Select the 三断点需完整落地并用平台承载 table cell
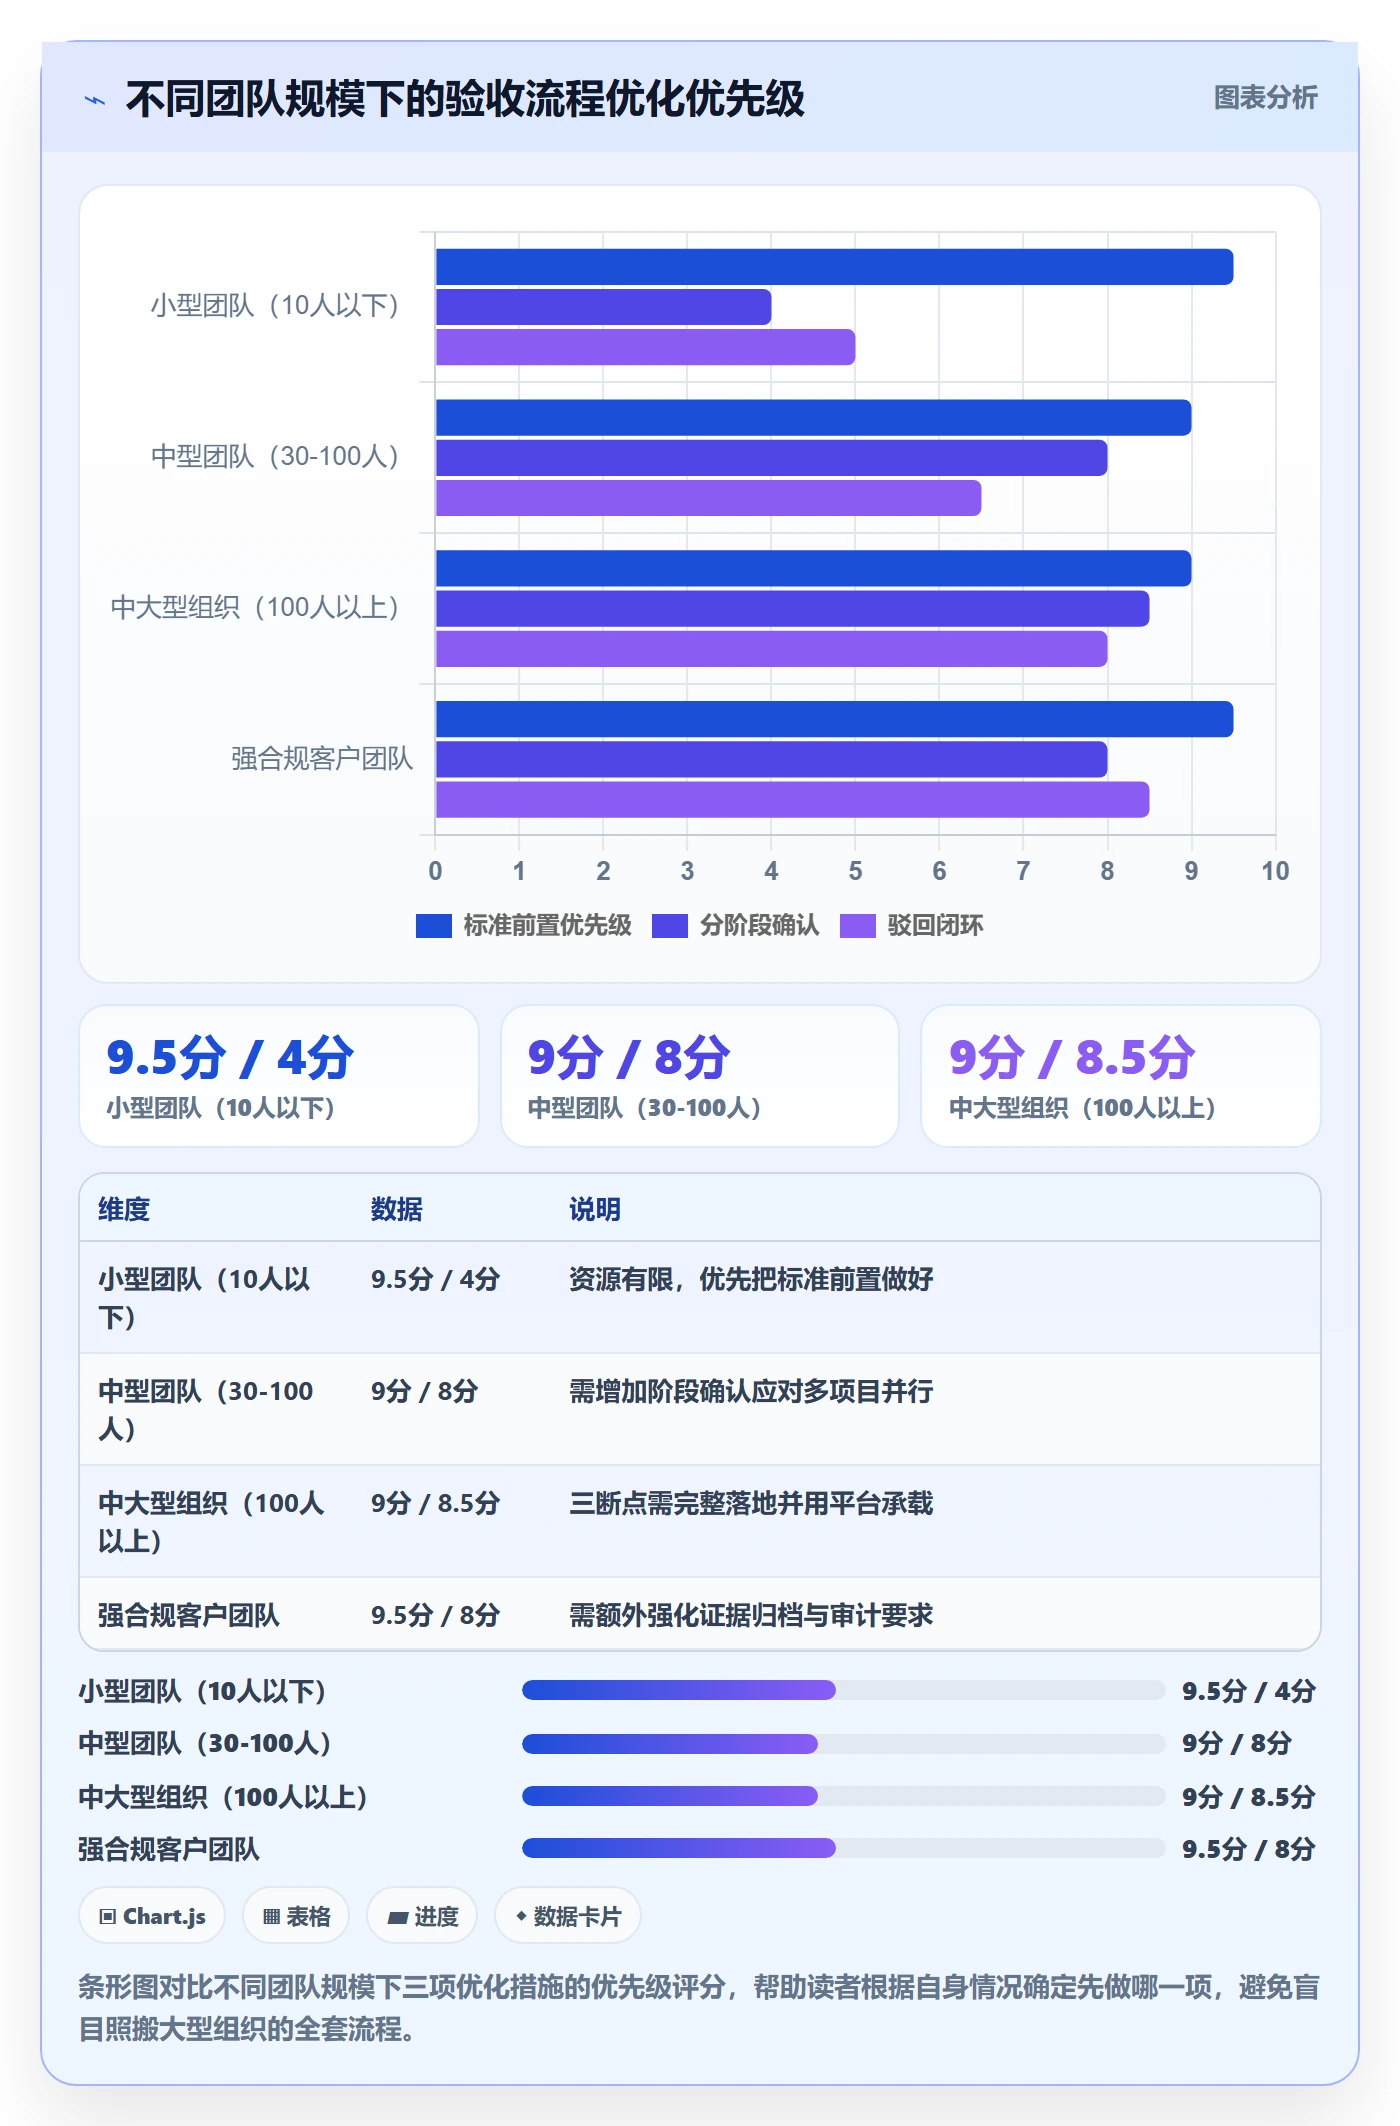1400x2126 pixels. click(751, 1503)
